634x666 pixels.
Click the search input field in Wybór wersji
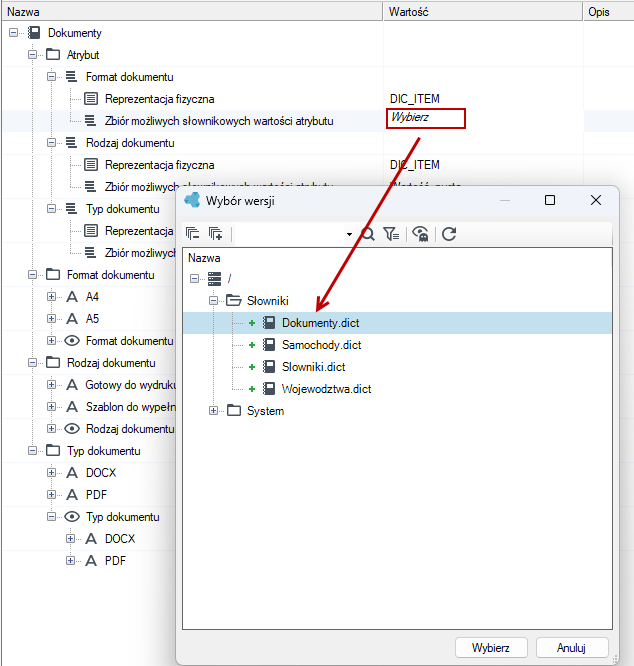290,234
